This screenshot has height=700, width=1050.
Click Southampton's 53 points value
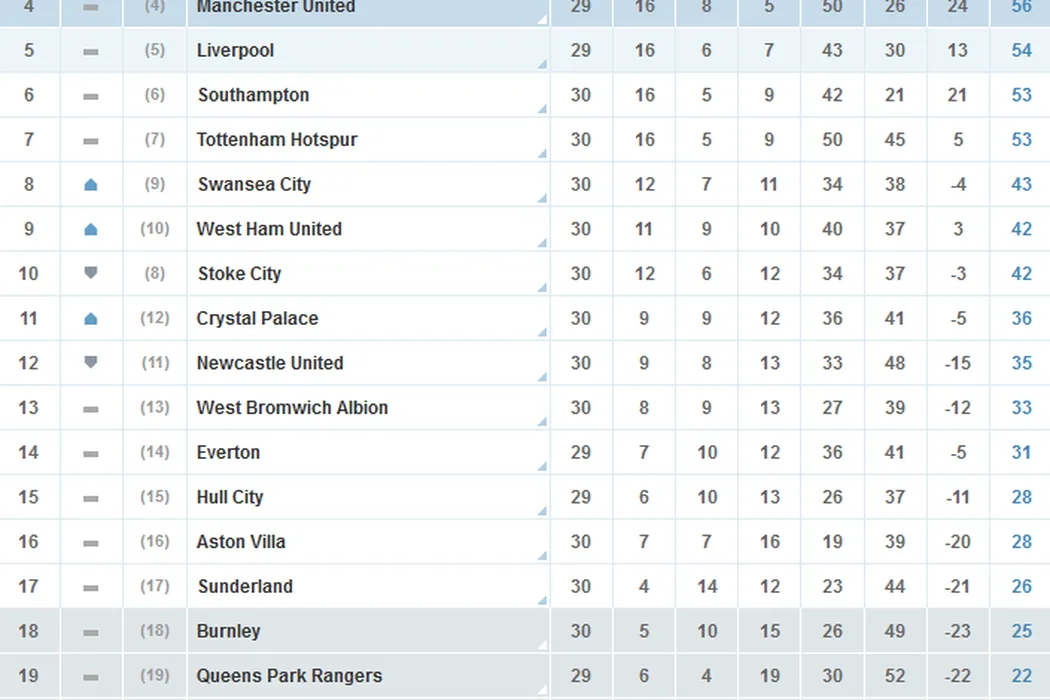click(1021, 95)
